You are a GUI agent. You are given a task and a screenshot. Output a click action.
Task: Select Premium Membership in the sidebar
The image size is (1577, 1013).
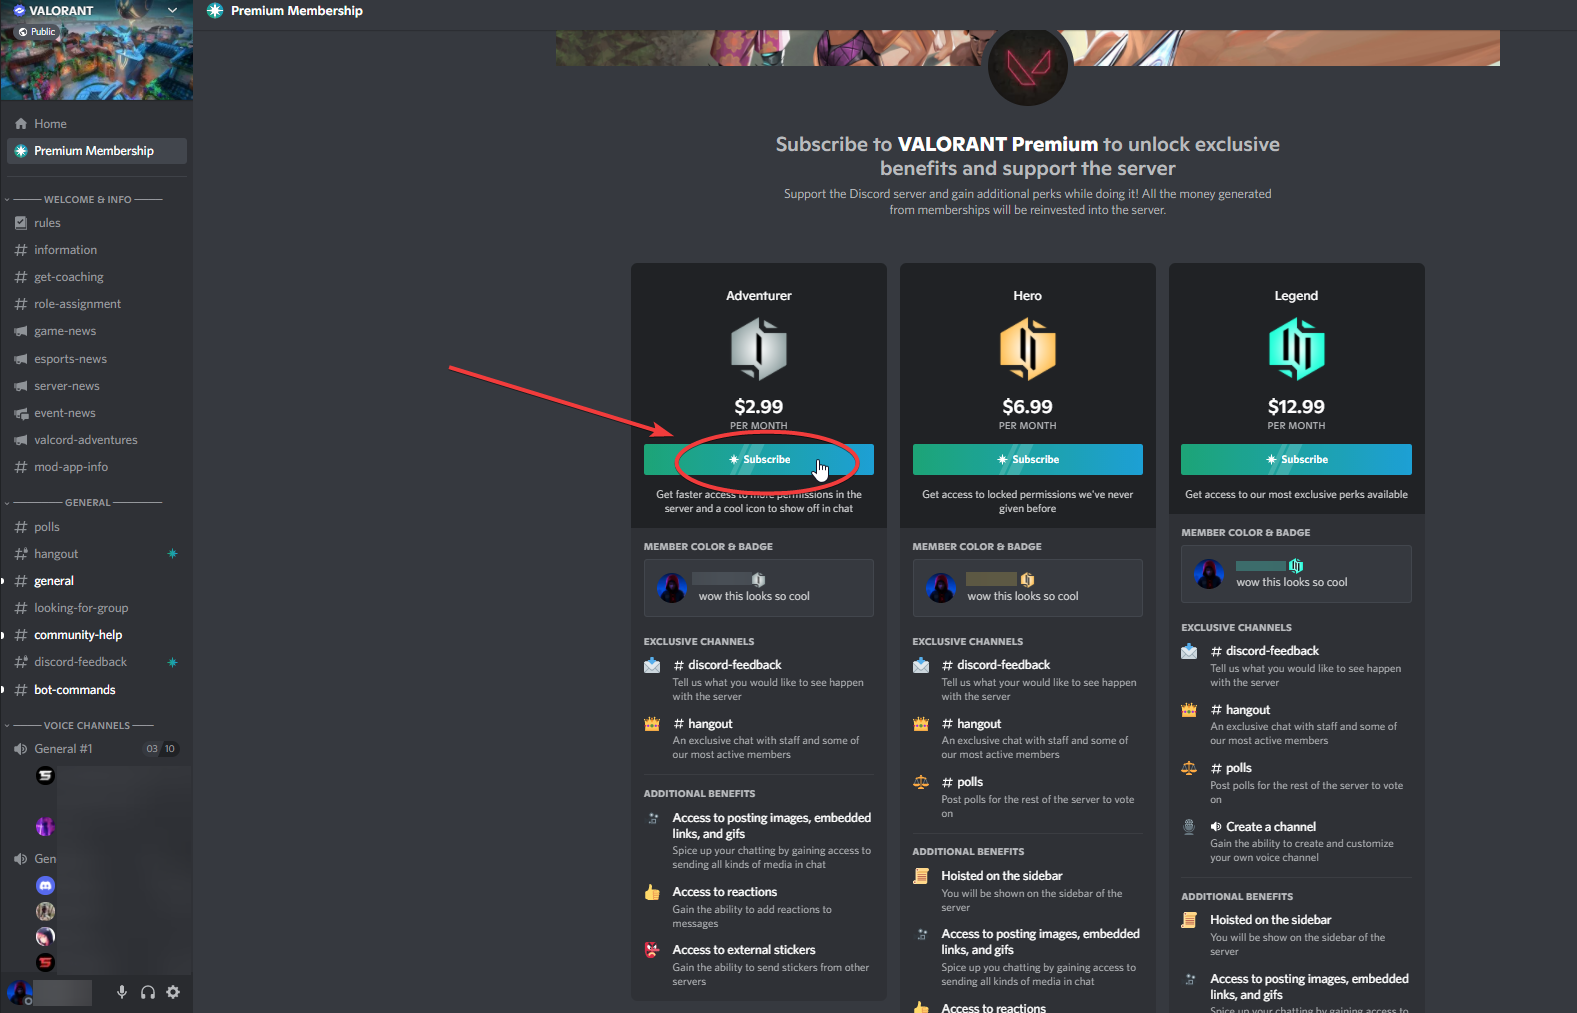tap(96, 151)
